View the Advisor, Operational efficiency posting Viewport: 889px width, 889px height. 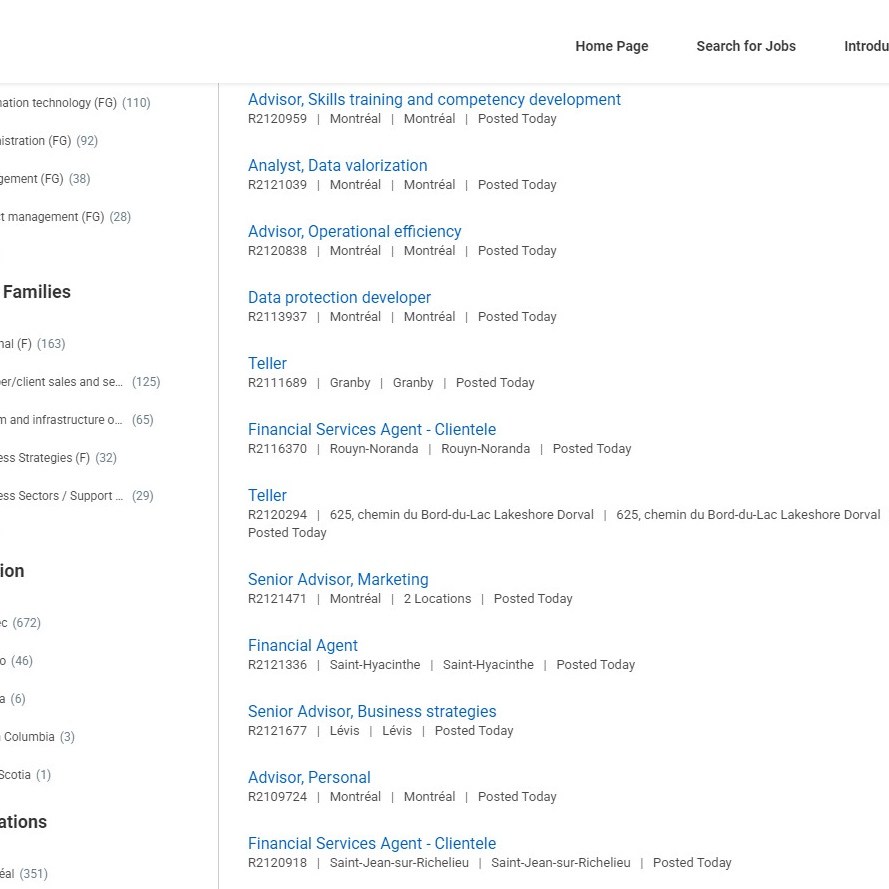point(354,232)
